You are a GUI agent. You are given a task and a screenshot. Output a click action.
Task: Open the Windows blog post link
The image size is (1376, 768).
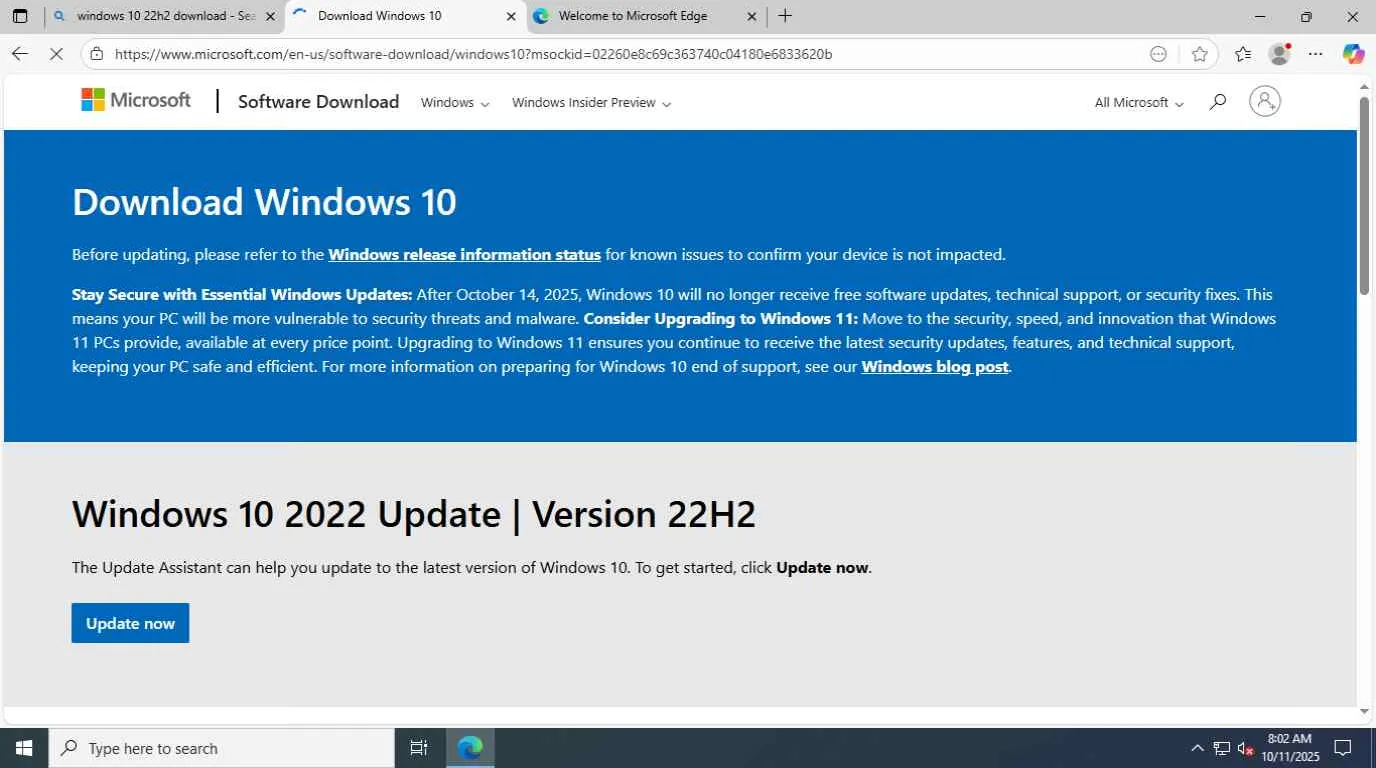pos(935,367)
